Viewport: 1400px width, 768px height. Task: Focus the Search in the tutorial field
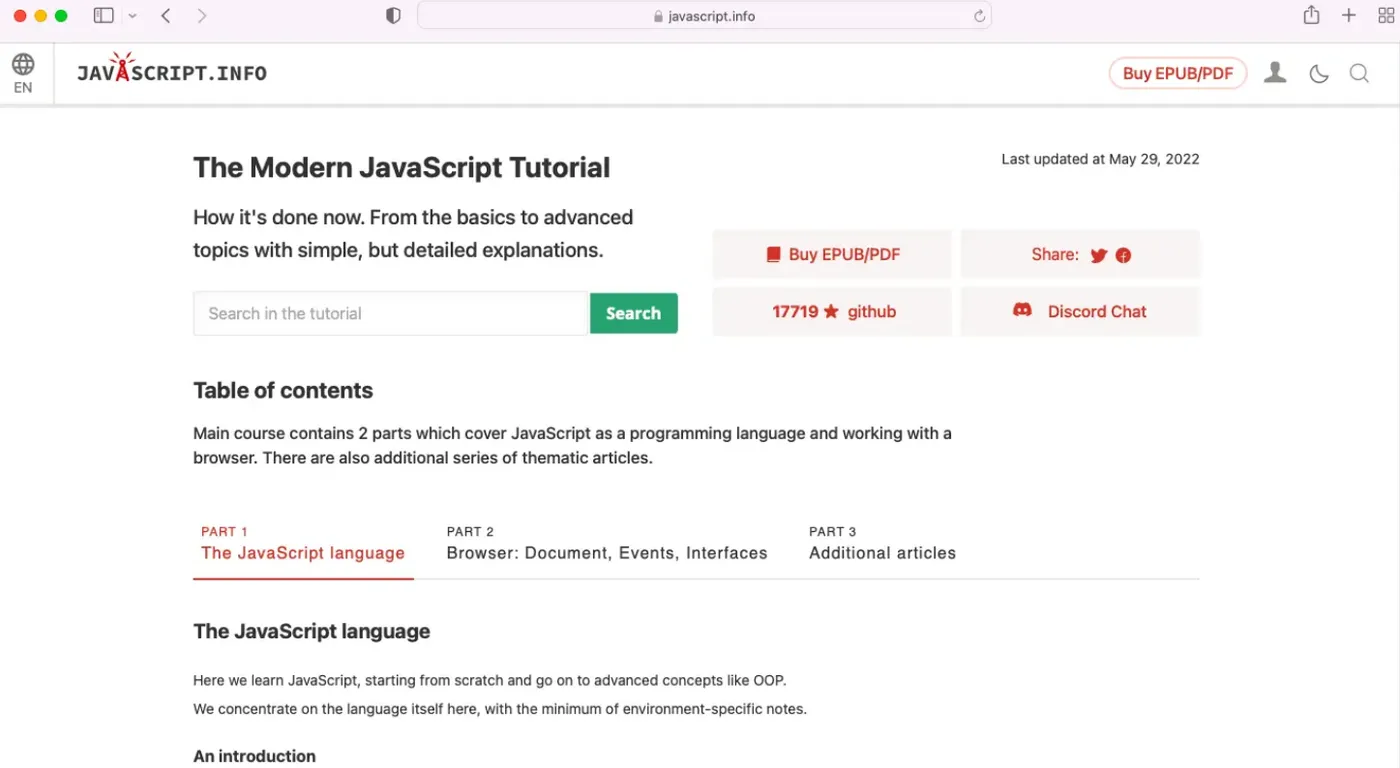(x=390, y=313)
